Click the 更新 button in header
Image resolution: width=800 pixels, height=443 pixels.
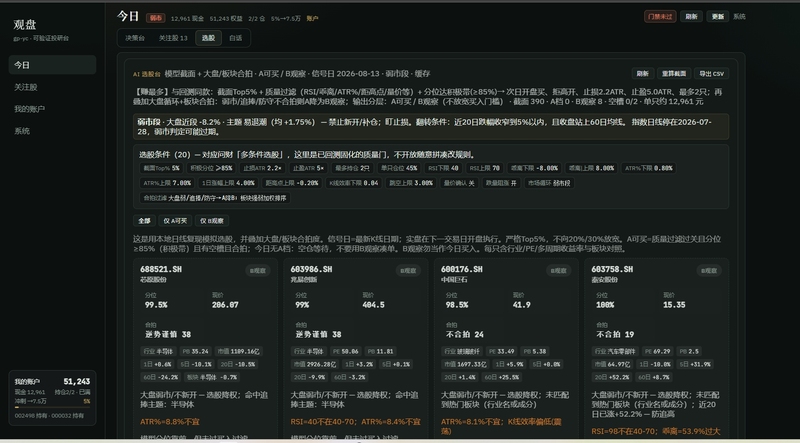[718, 16]
